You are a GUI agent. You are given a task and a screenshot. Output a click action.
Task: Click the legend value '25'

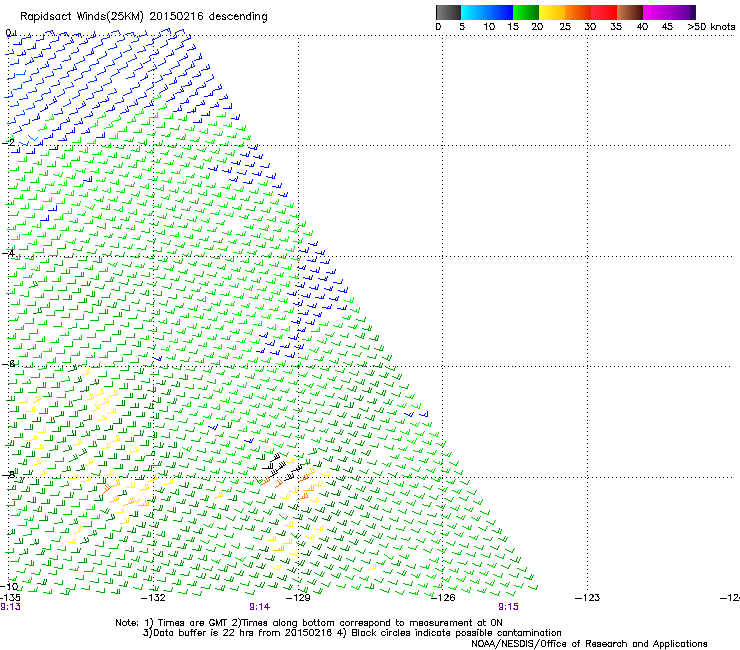[x=565, y=27]
